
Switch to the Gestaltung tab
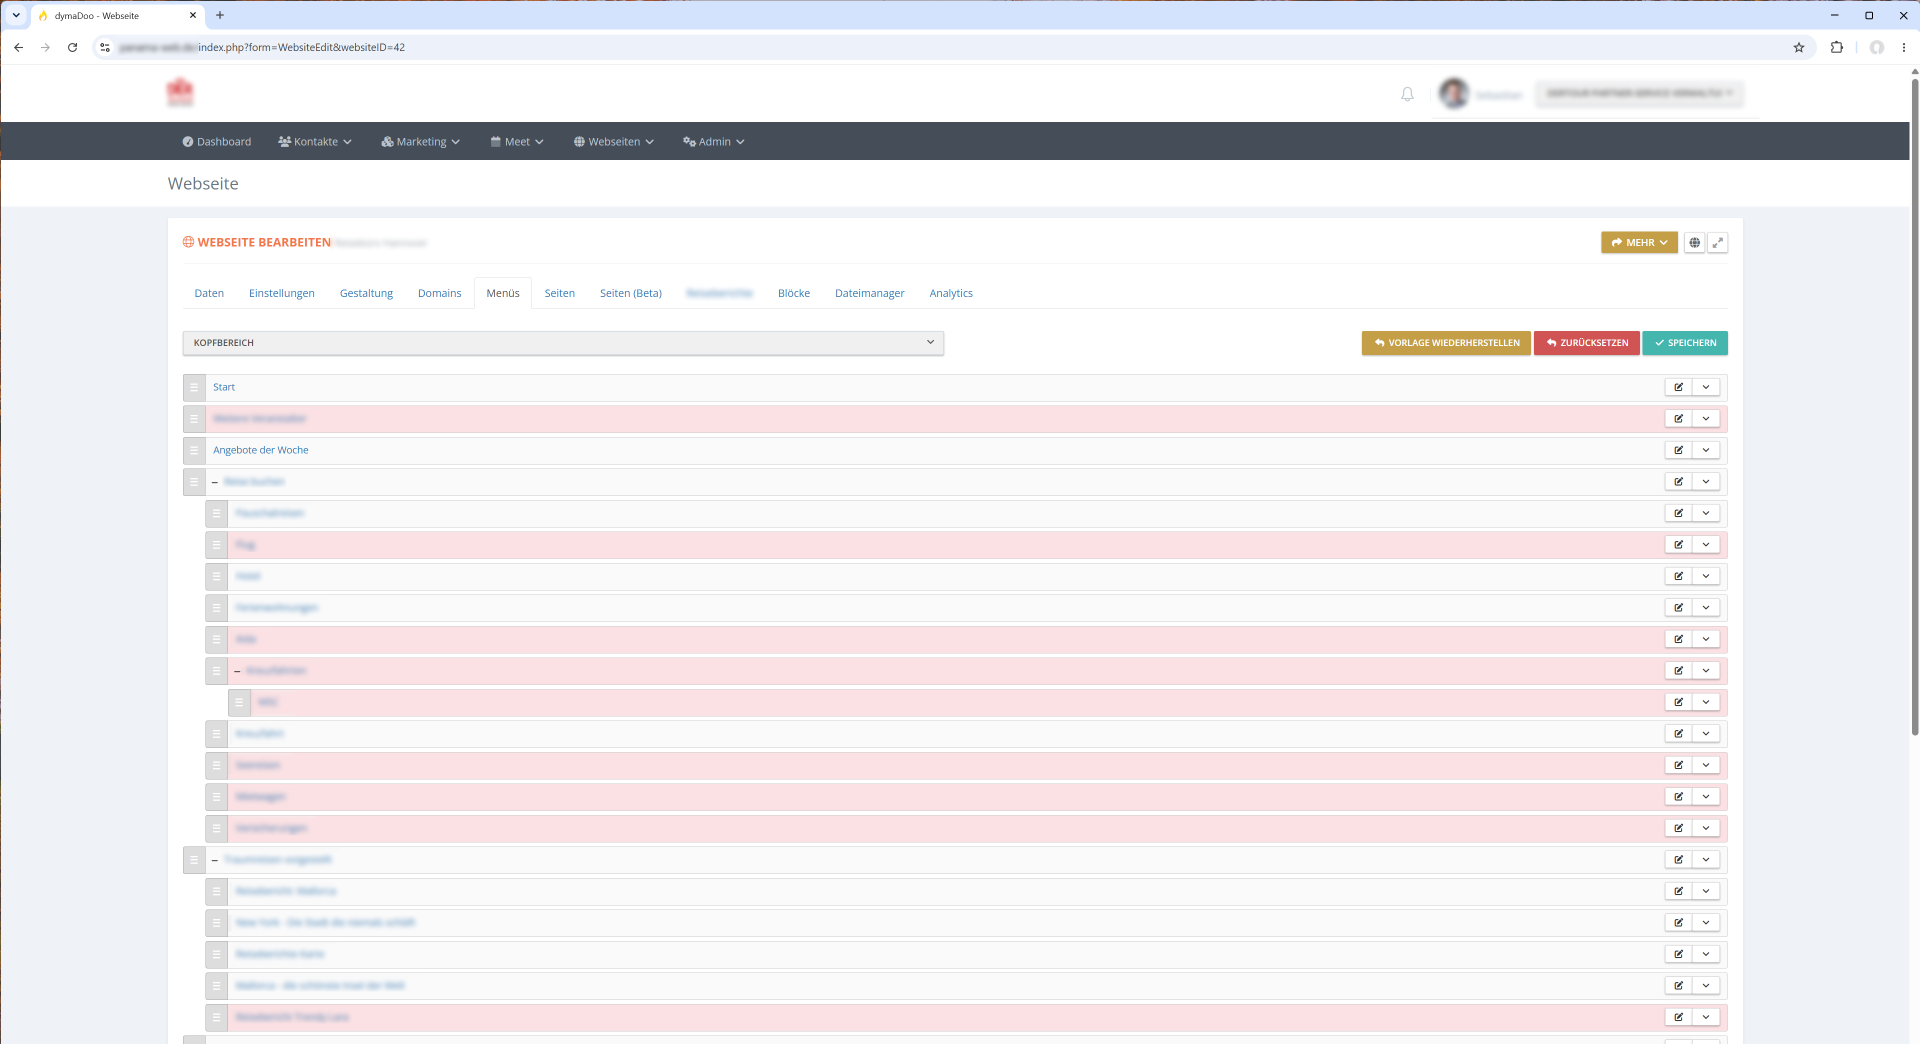[366, 293]
